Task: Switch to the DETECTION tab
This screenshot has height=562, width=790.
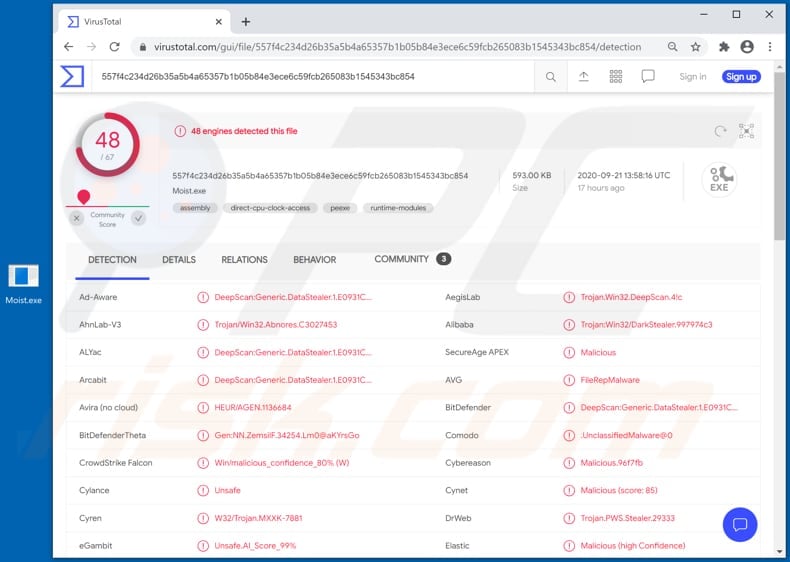Action: 112,260
